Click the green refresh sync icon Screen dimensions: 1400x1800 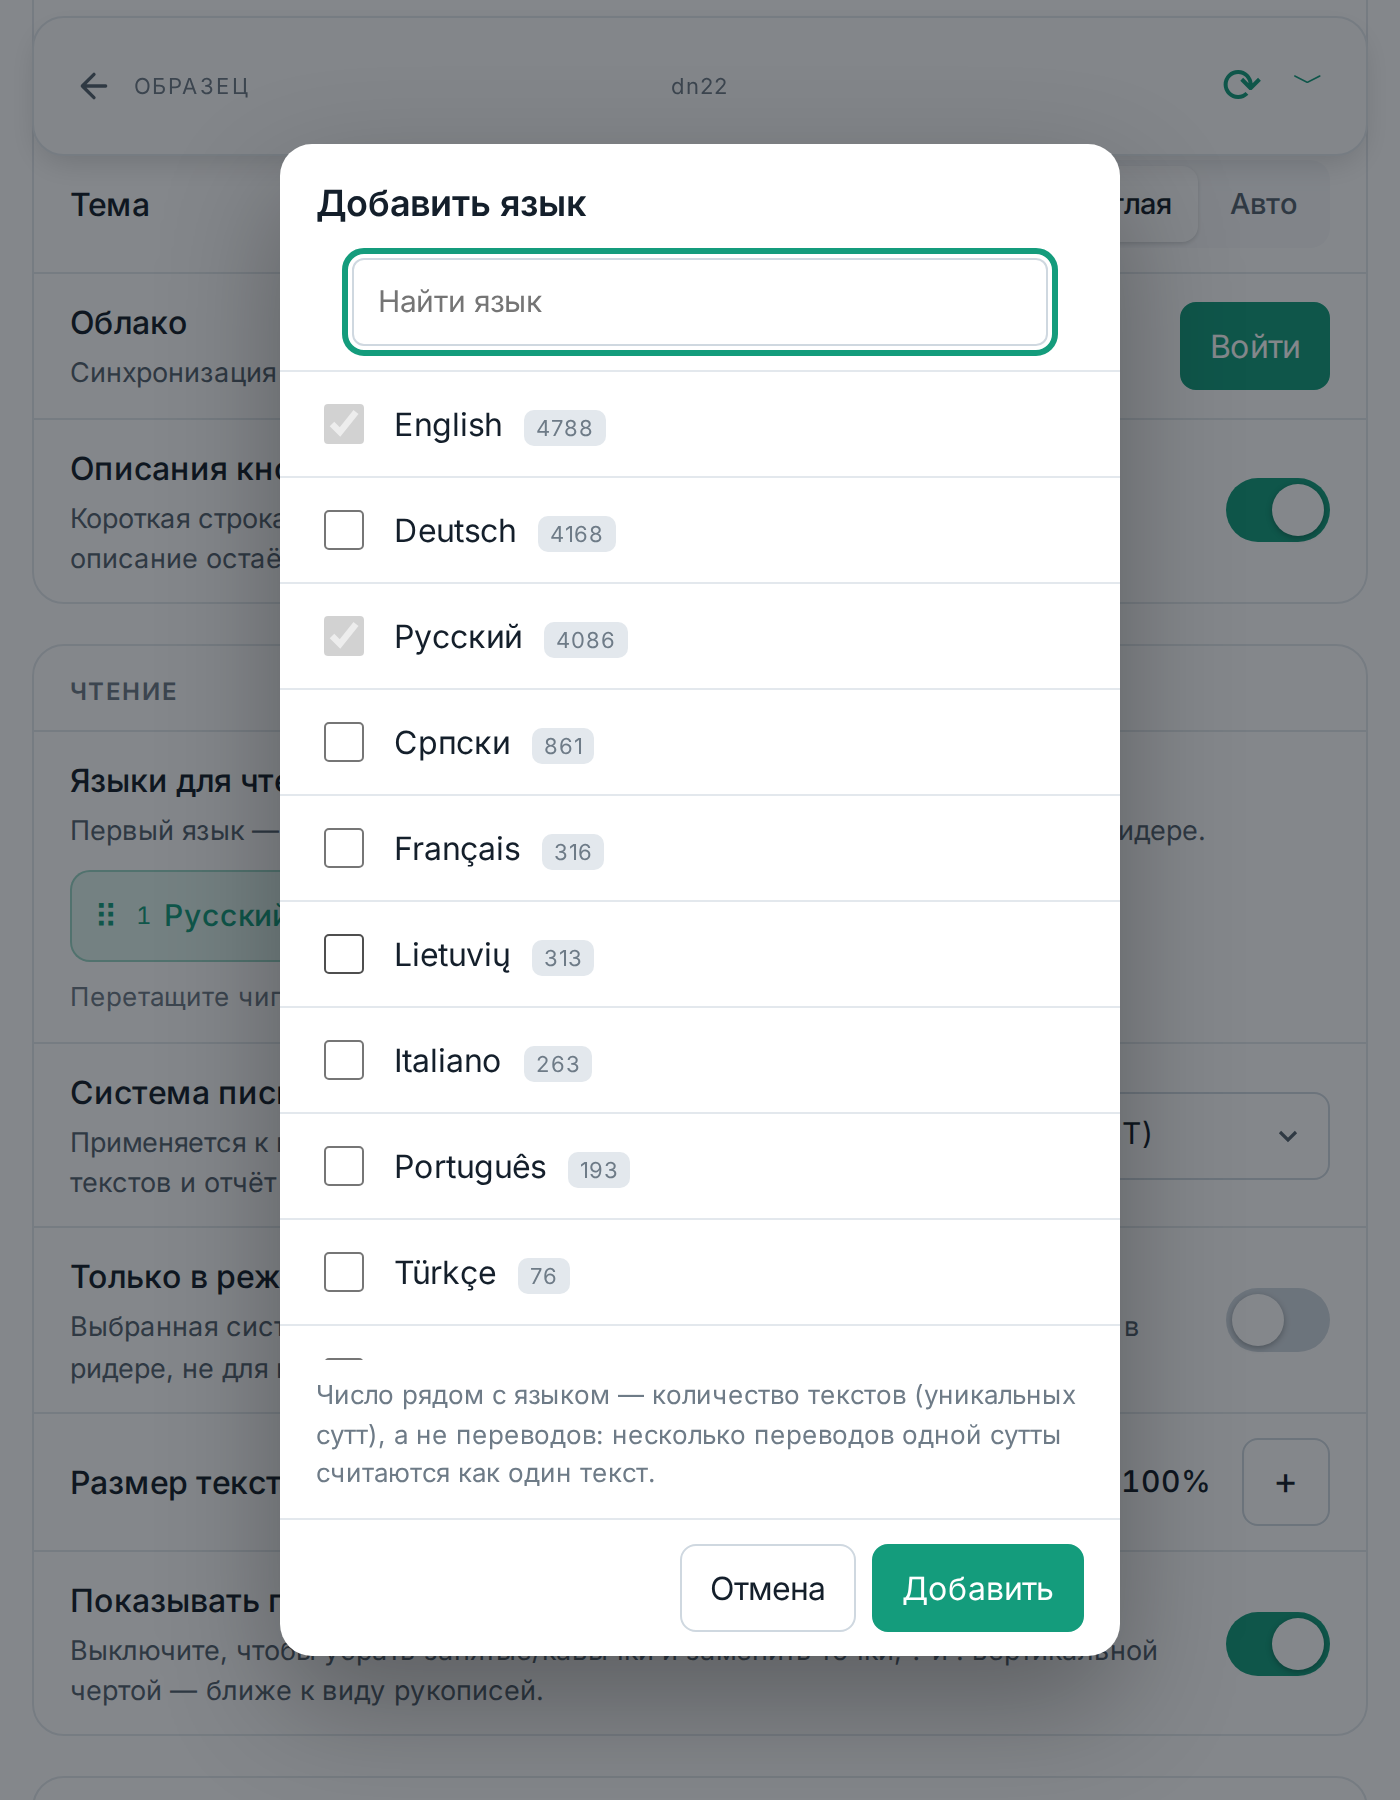[1241, 84]
